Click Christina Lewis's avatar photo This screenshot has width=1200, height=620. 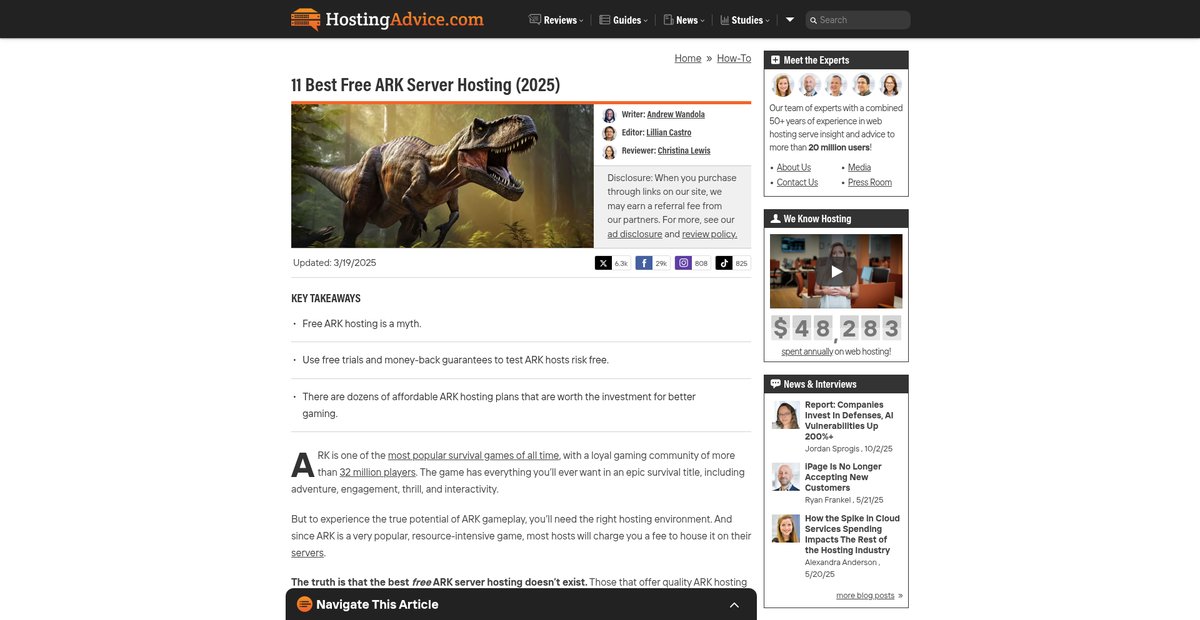click(x=609, y=152)
